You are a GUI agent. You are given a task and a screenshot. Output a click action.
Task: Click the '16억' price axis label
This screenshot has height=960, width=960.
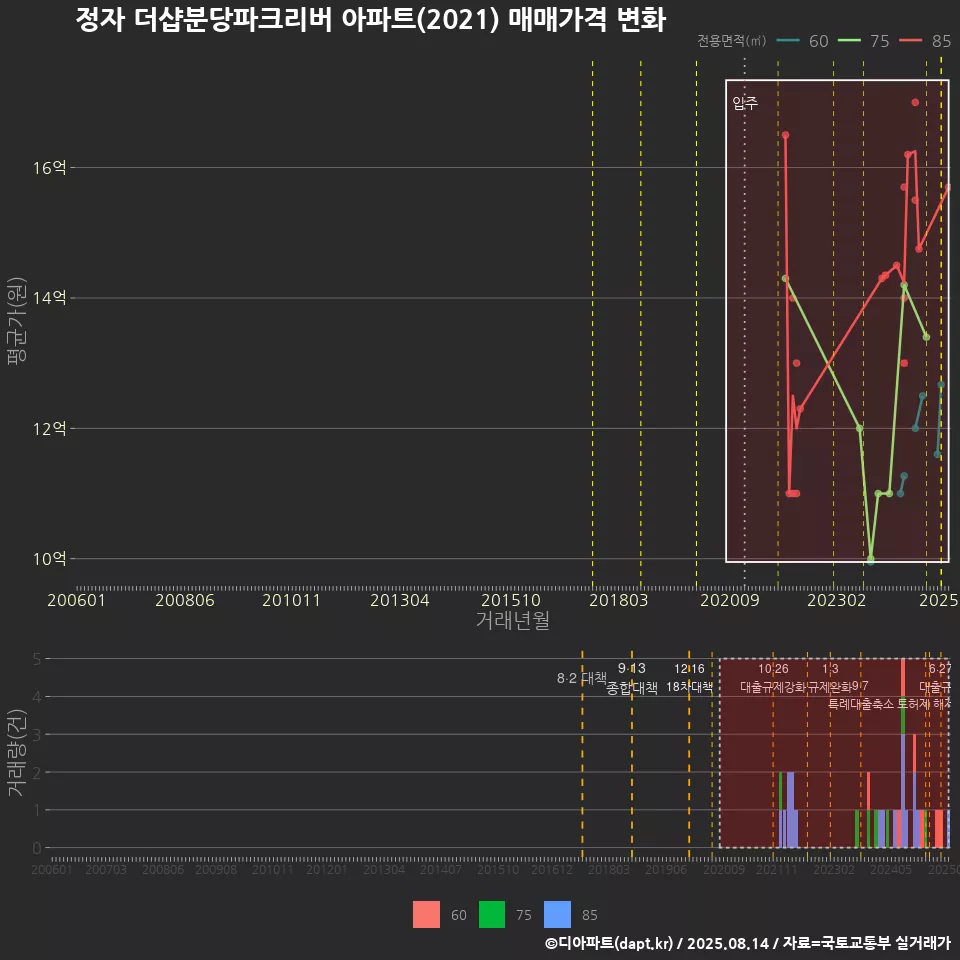click(x=49, y=168)
